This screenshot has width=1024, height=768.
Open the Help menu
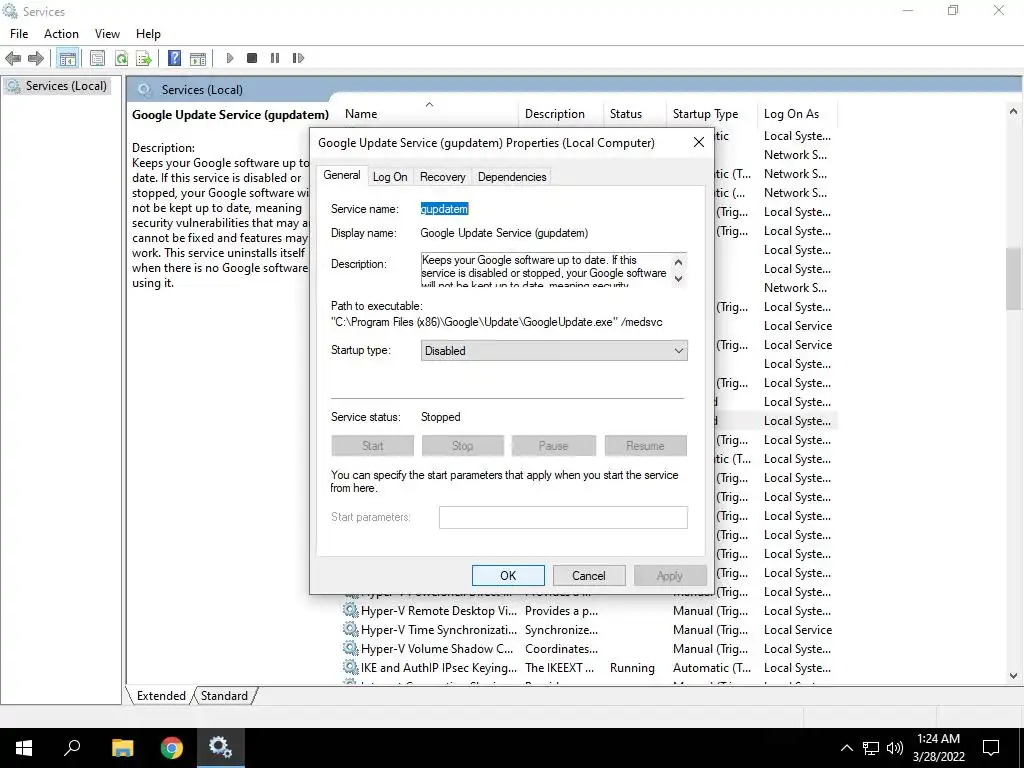pos(148,34)
